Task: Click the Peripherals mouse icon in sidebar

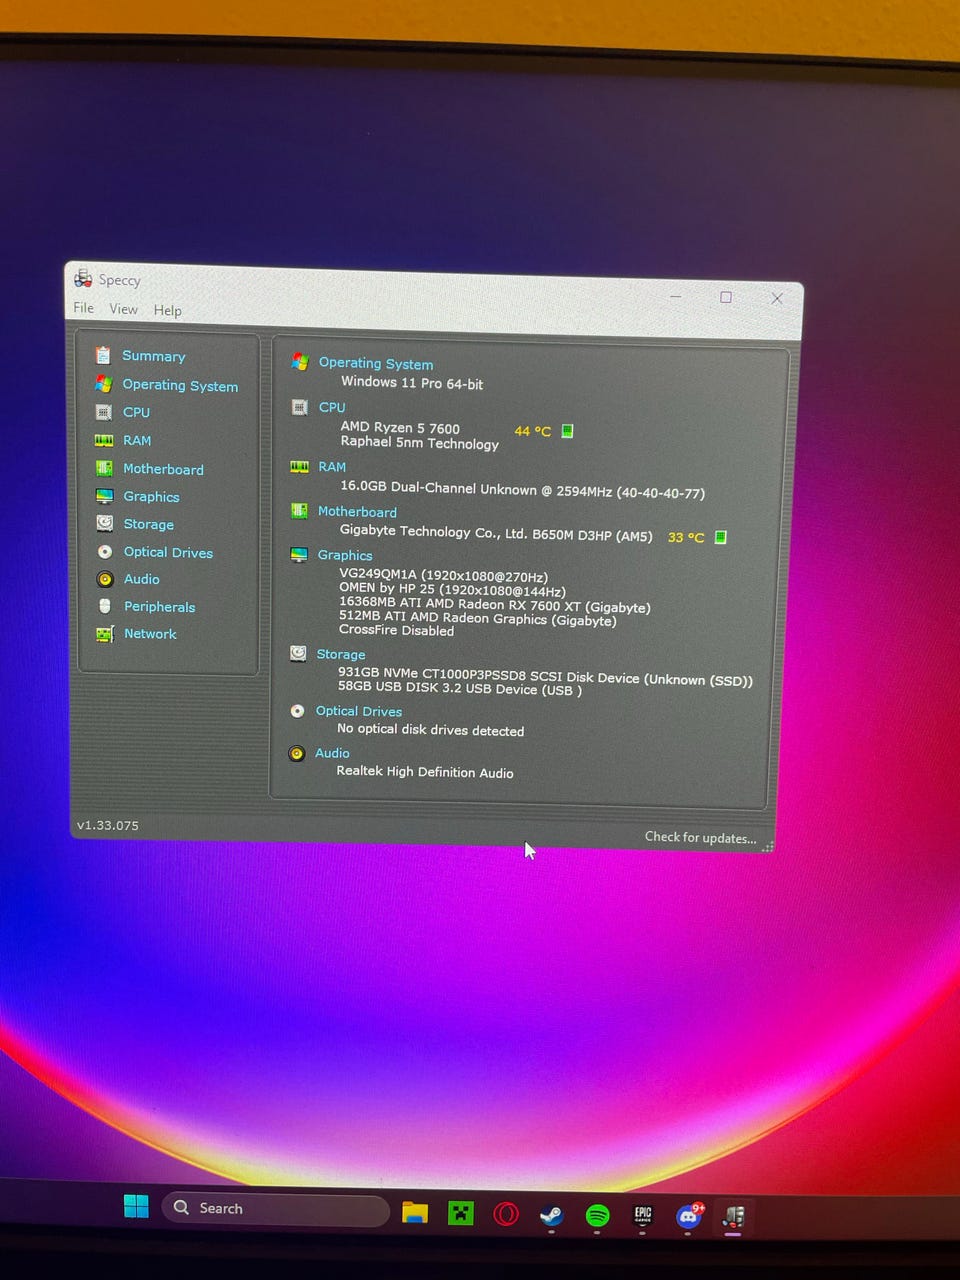Action: coord(105,606)
